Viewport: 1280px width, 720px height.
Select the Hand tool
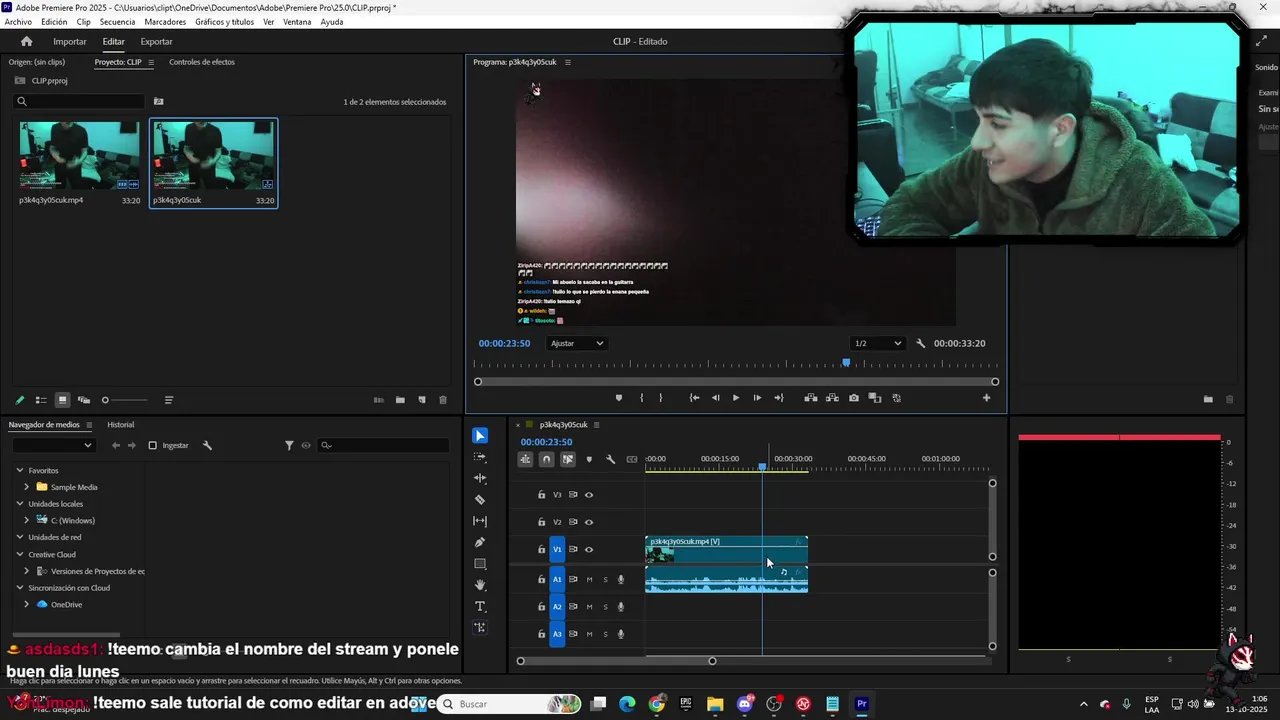click(x=480, y=585)
